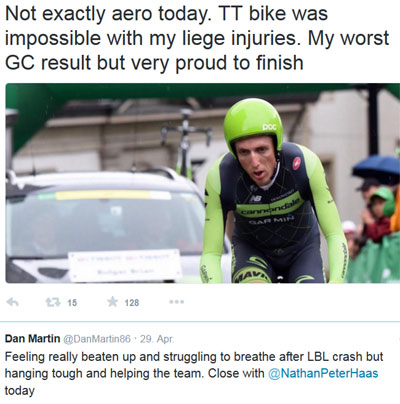The image size is (400, 404).
Task: Click the 'Feeling really beaten up' tweet text
Action: (194, 373)
